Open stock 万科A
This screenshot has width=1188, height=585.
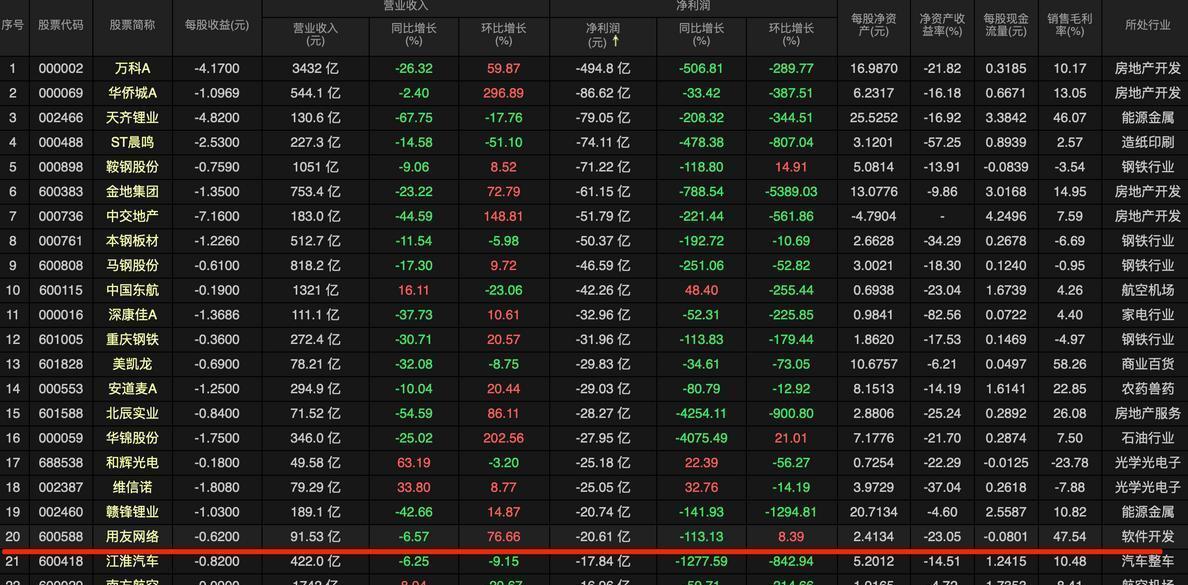tap(133, 68)
